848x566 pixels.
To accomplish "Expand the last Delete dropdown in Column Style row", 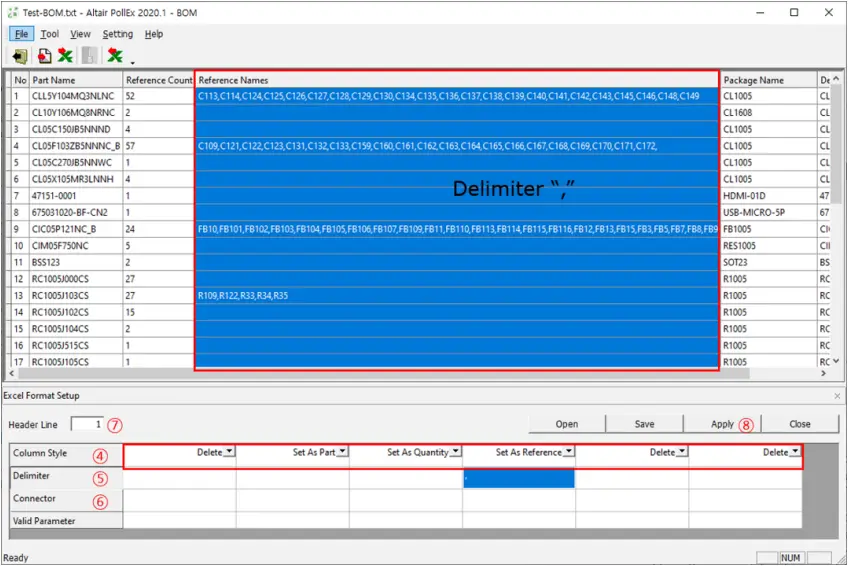I will [795, 451].
